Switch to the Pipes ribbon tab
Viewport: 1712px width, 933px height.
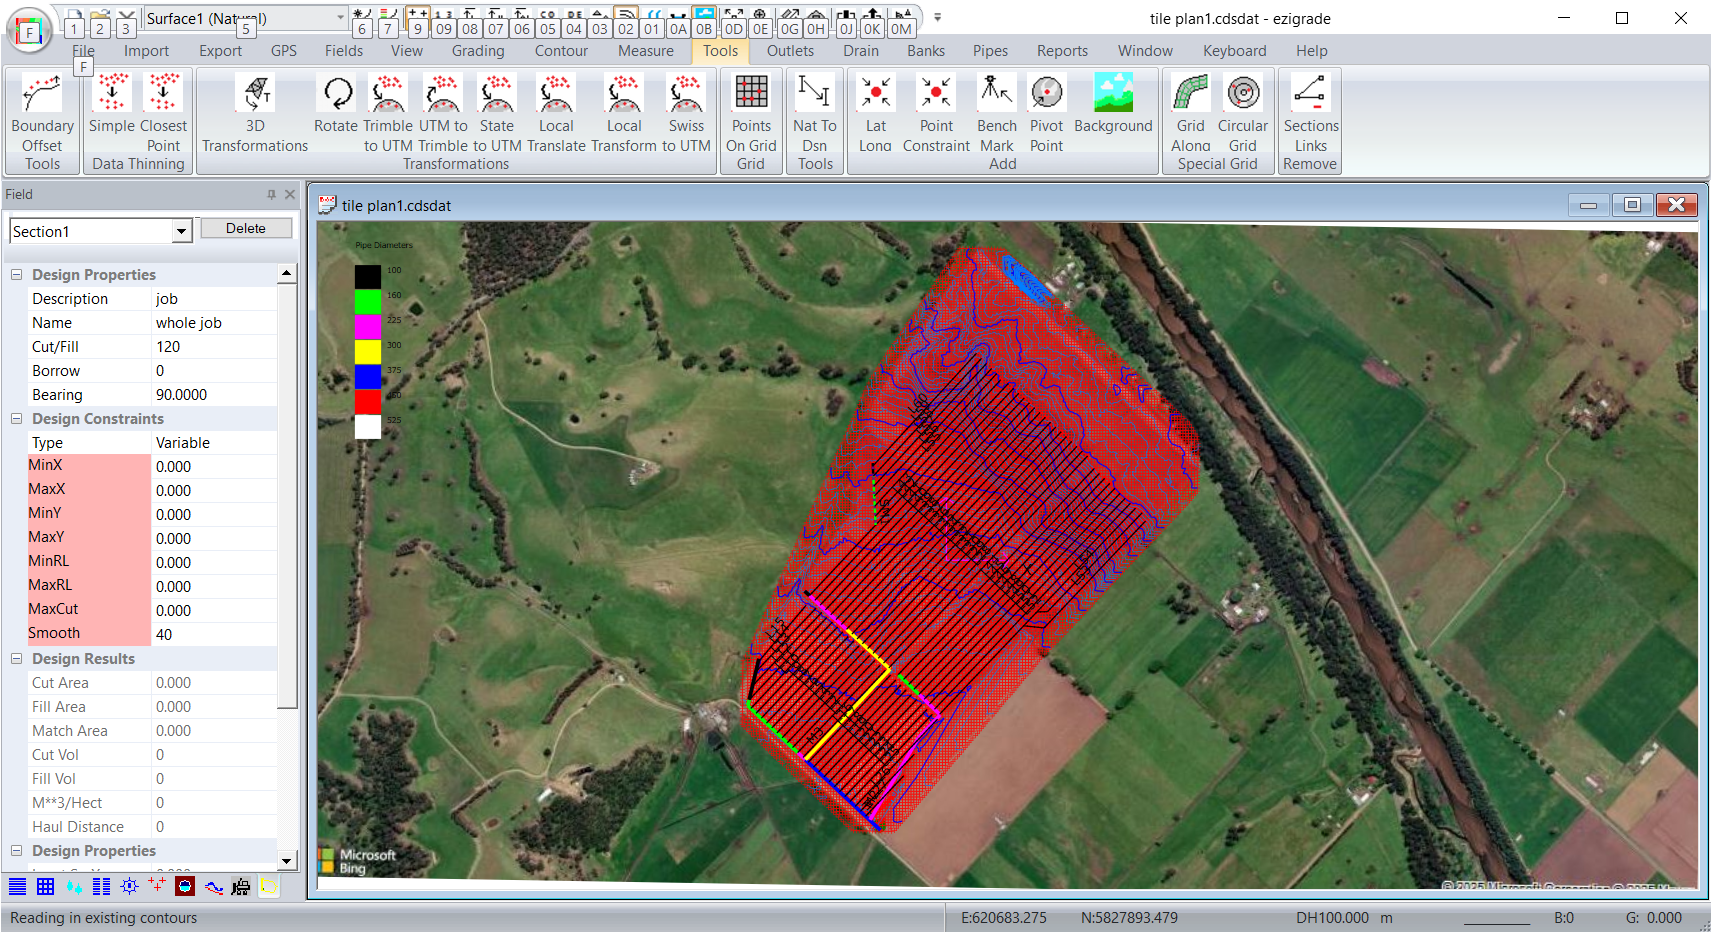tap(990, 51)
